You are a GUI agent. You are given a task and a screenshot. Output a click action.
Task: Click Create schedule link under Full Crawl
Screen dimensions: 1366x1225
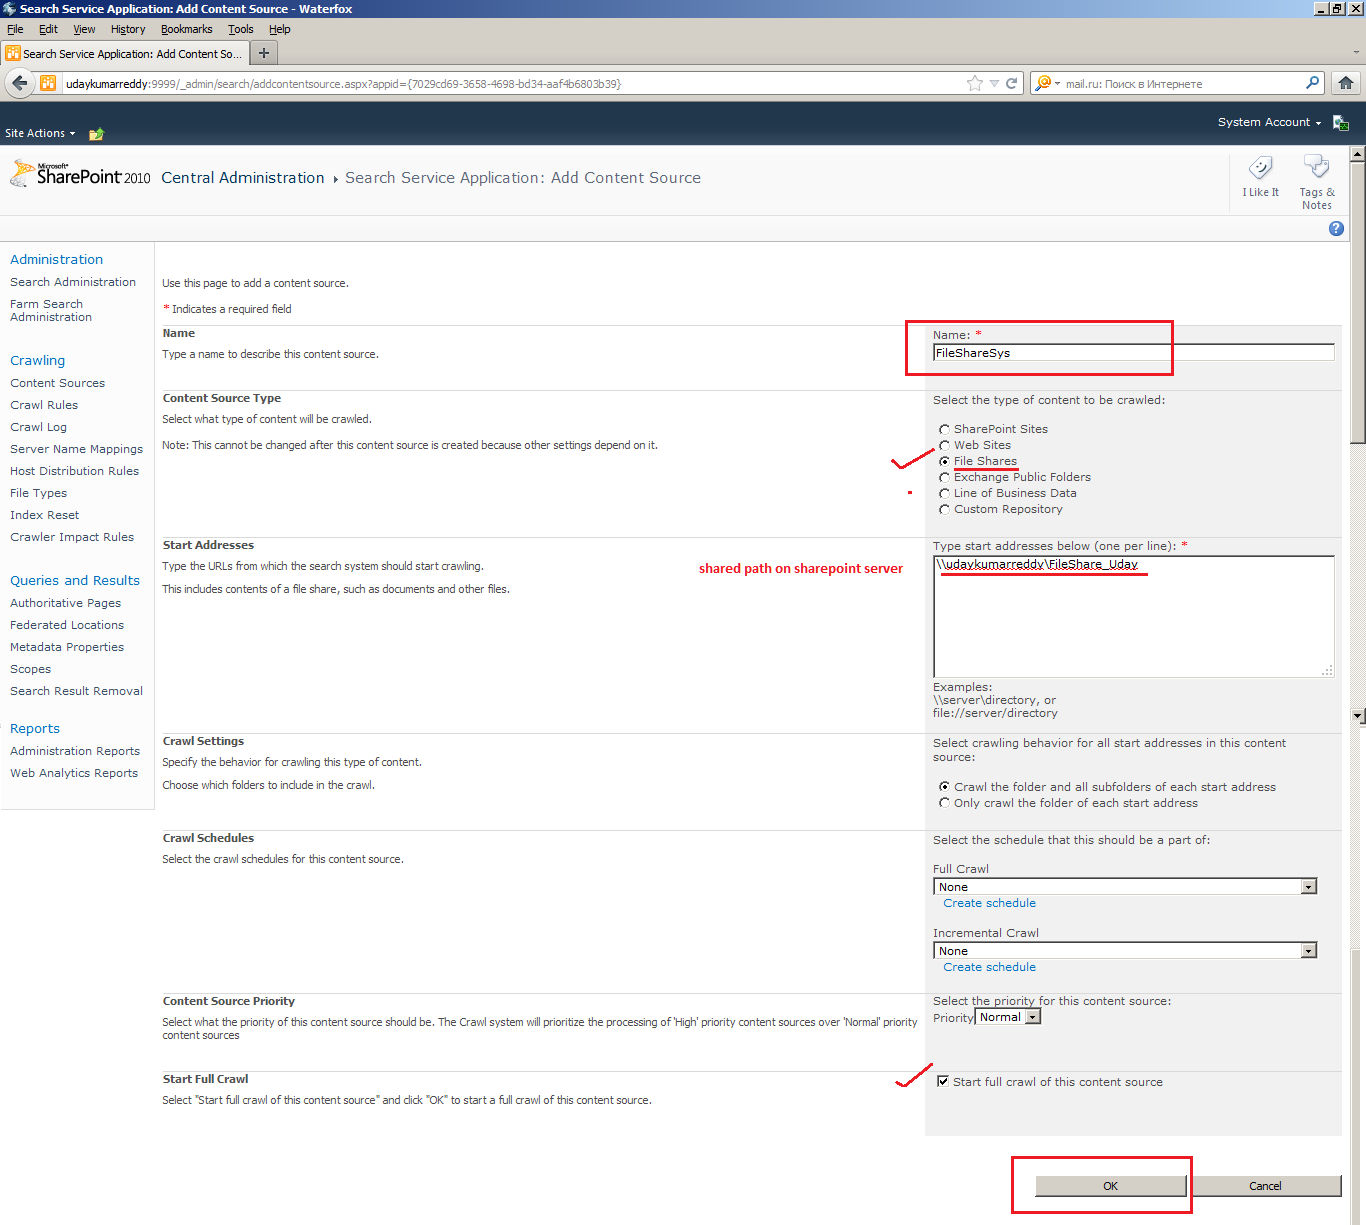click(989, 903)
